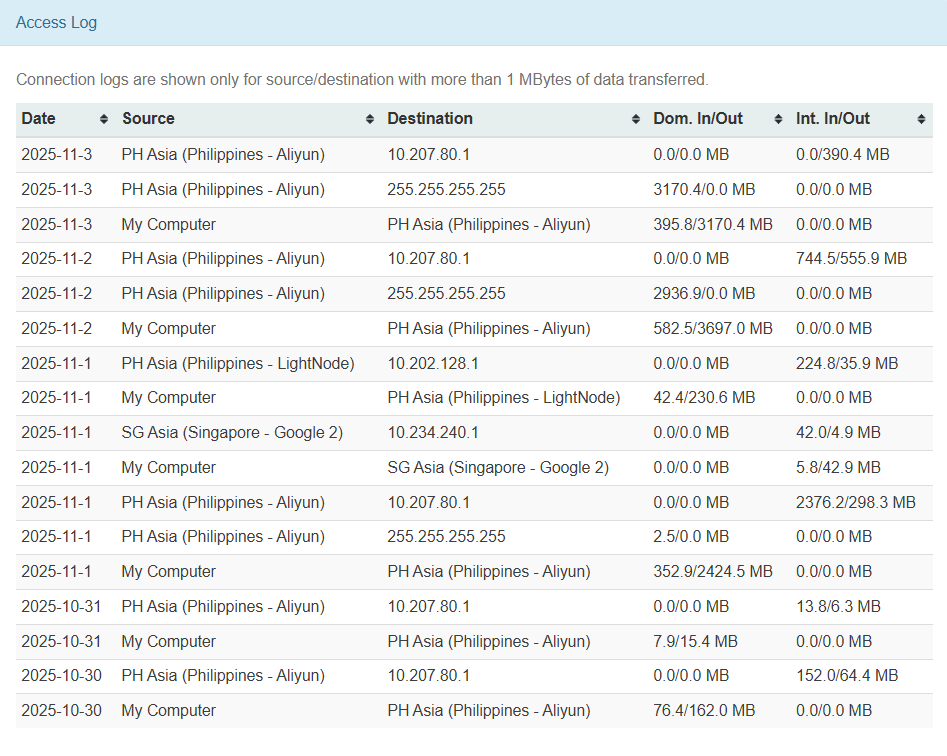
Task: Click the sort arrows in the Source column
Action: tap(371, 119)
